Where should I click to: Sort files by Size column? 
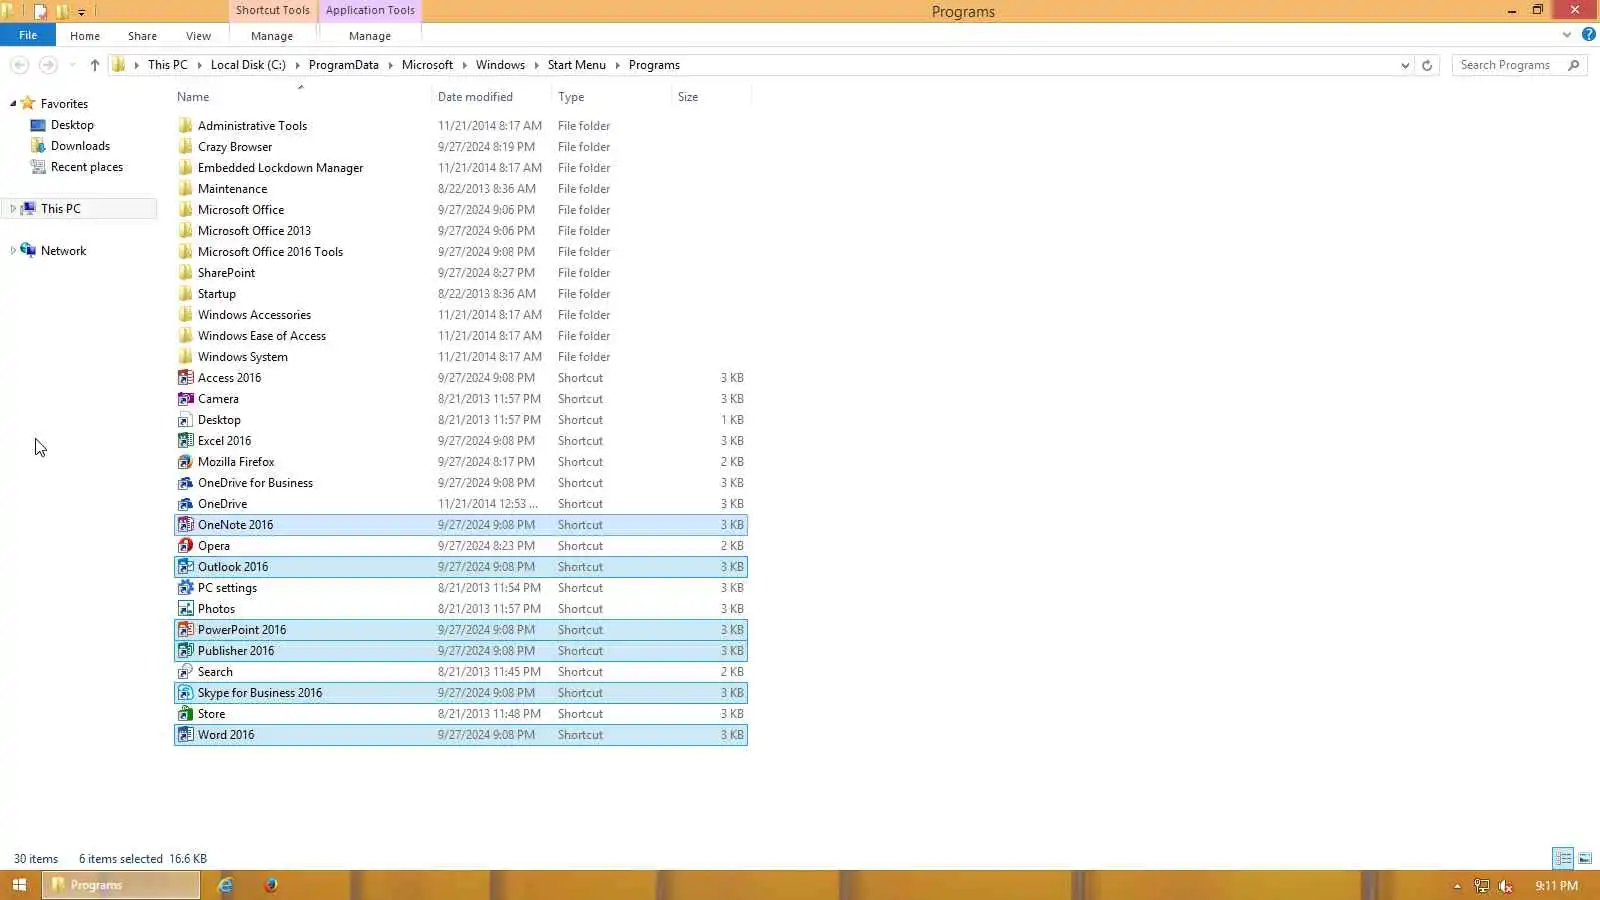click(711, 97)
